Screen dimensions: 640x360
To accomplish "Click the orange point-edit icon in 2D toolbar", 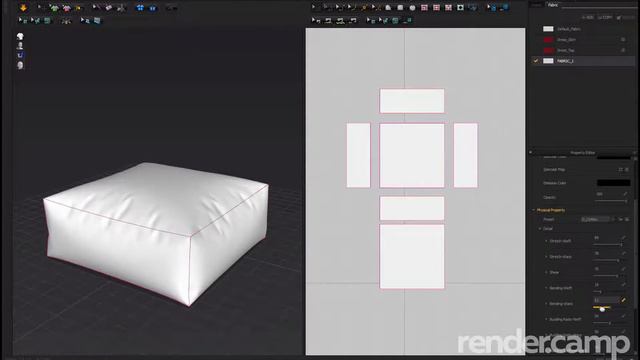I will (364, 7).
